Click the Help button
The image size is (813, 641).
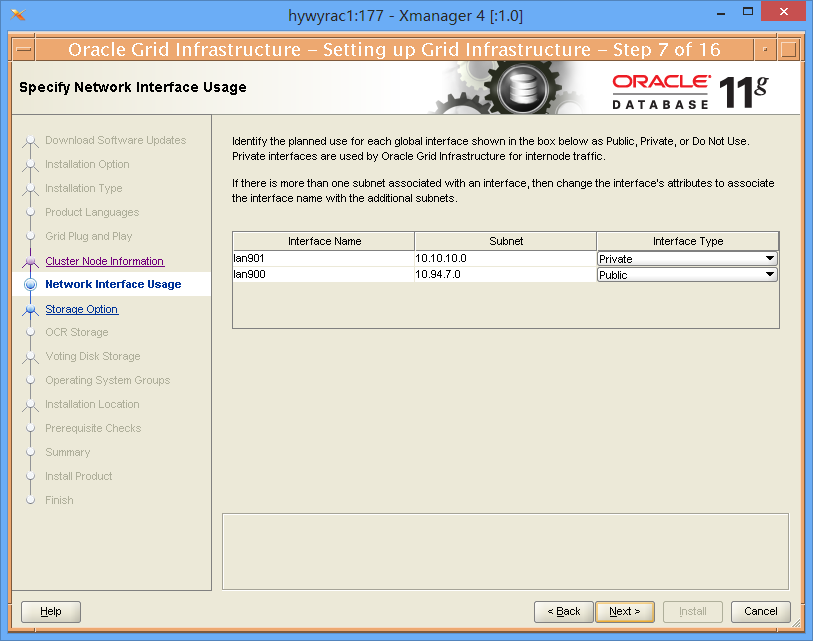[51, 611]
